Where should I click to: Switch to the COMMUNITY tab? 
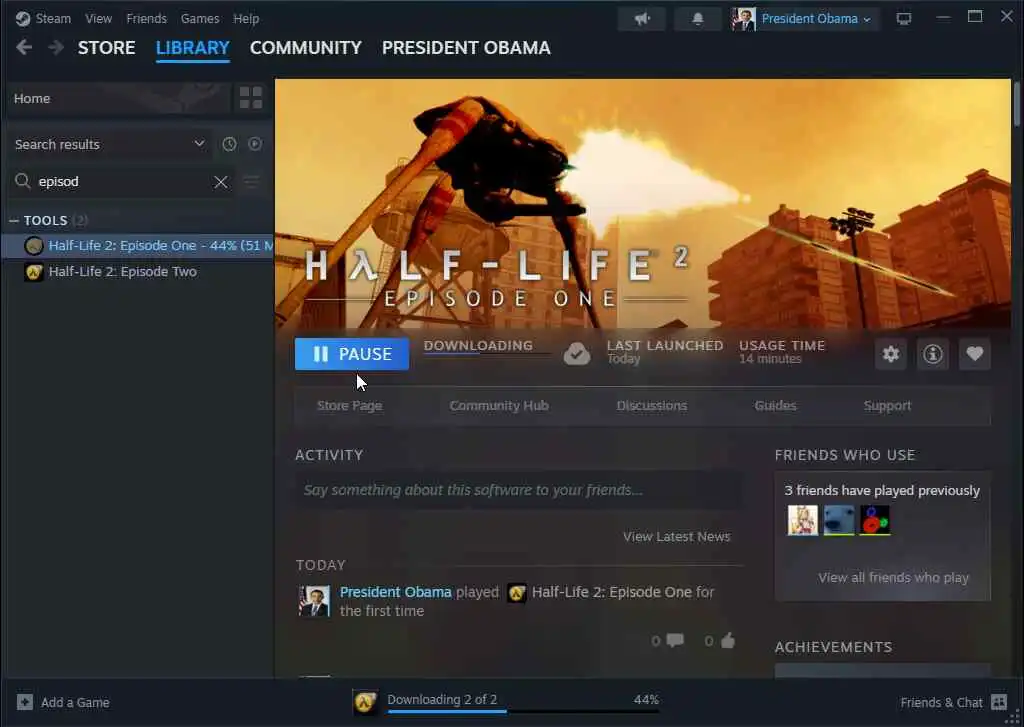[306, 48]
